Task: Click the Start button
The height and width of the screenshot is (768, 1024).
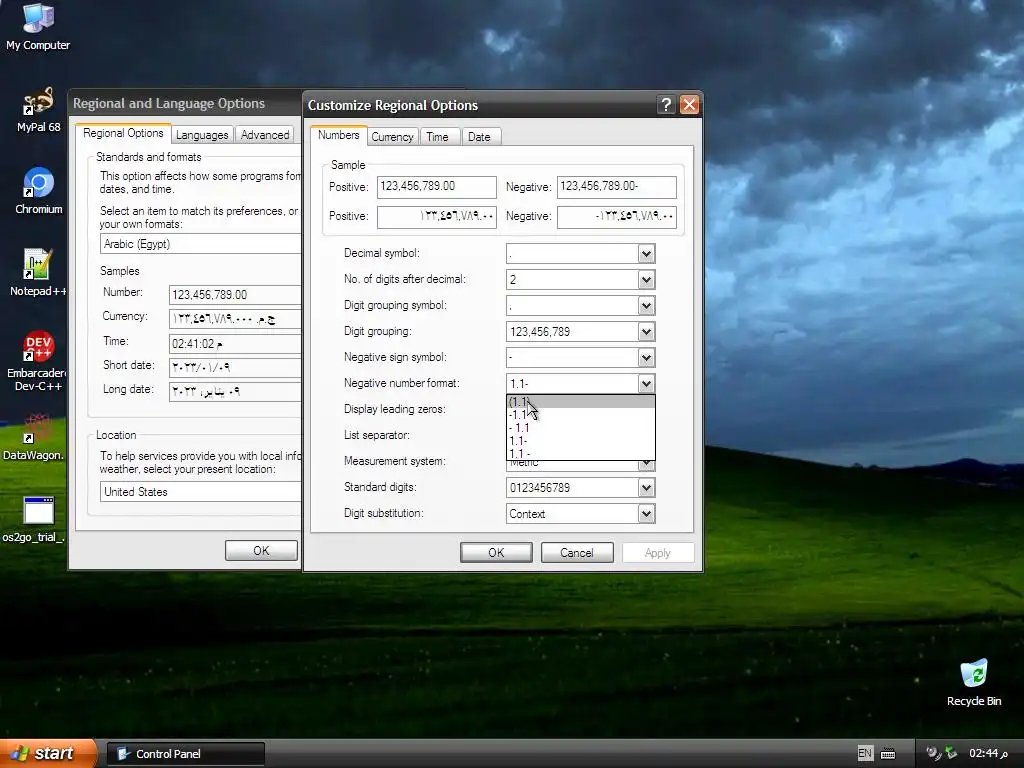Action: click(48, 753)
